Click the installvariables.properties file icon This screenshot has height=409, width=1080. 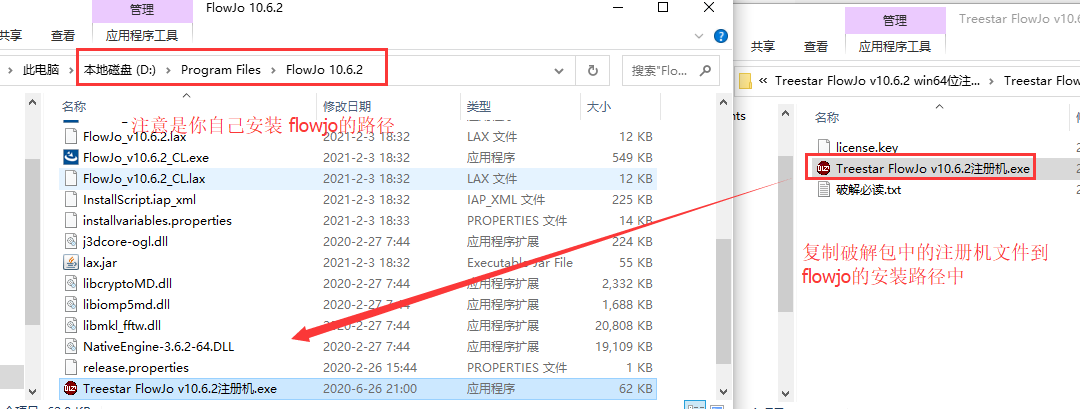pos(70,220)
